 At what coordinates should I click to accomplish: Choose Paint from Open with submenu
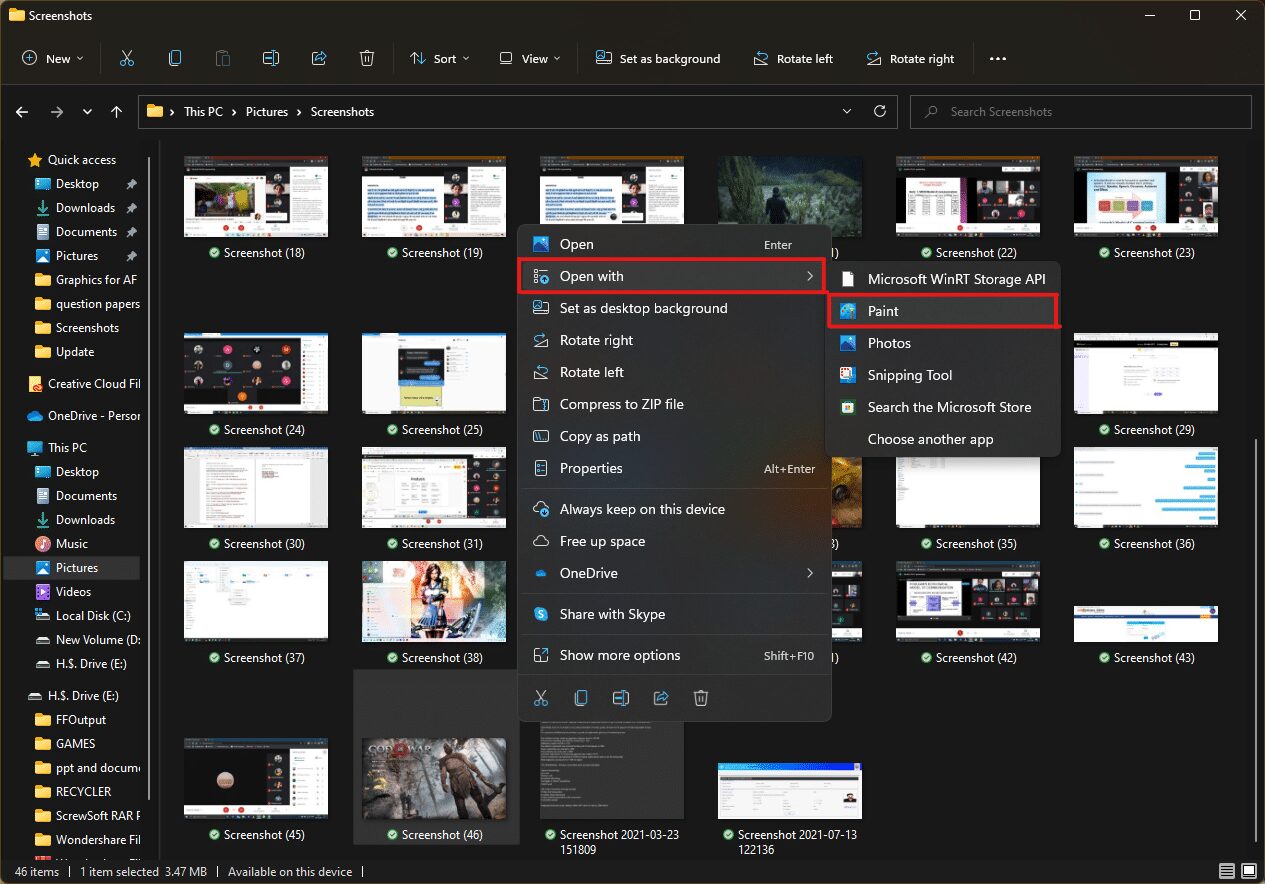pos(943,311)
